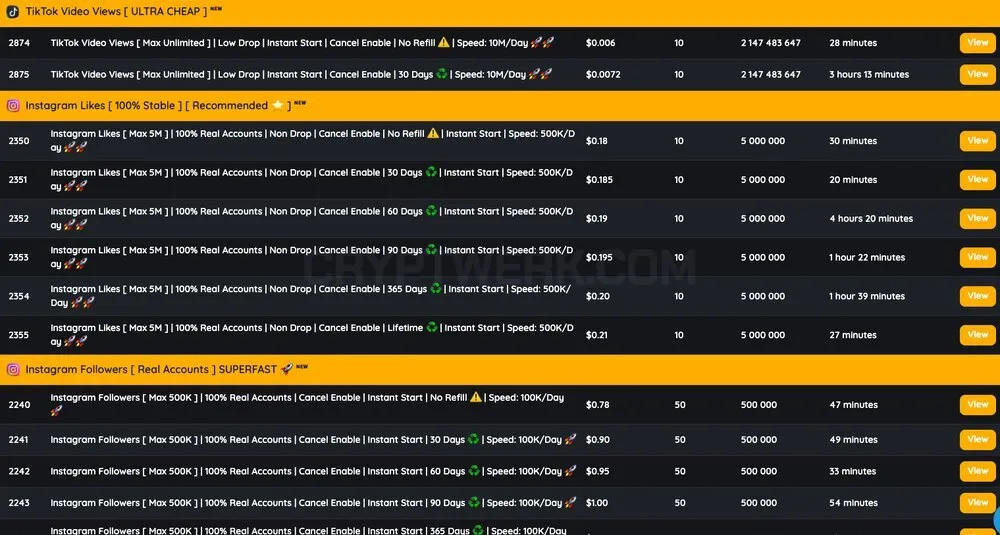The width and height of the screenshot is (1000, 535).
Task: Click warning icon in service 2240 description
Action: [476, 397]
